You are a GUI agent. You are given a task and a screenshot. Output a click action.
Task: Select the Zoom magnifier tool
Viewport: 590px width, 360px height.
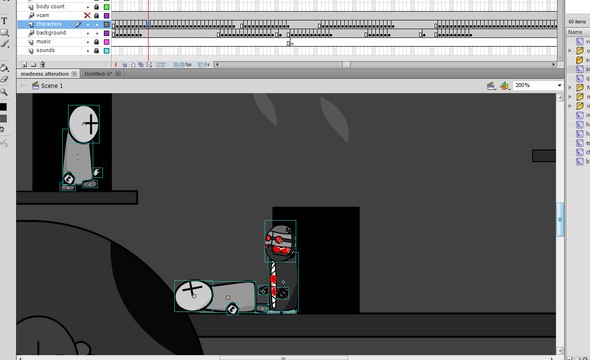(4, 91)
